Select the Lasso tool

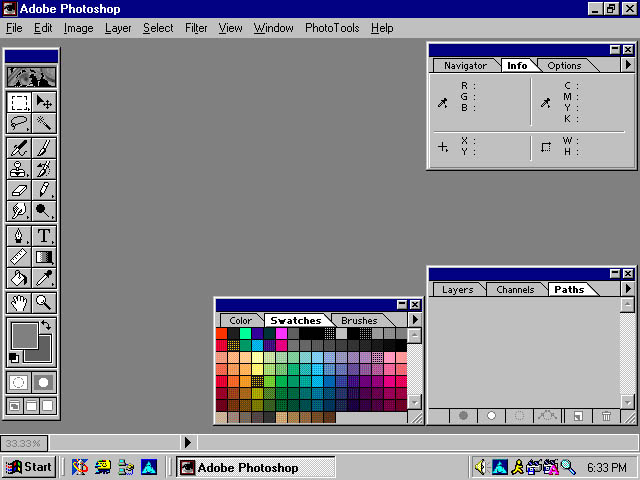point(19,123)
